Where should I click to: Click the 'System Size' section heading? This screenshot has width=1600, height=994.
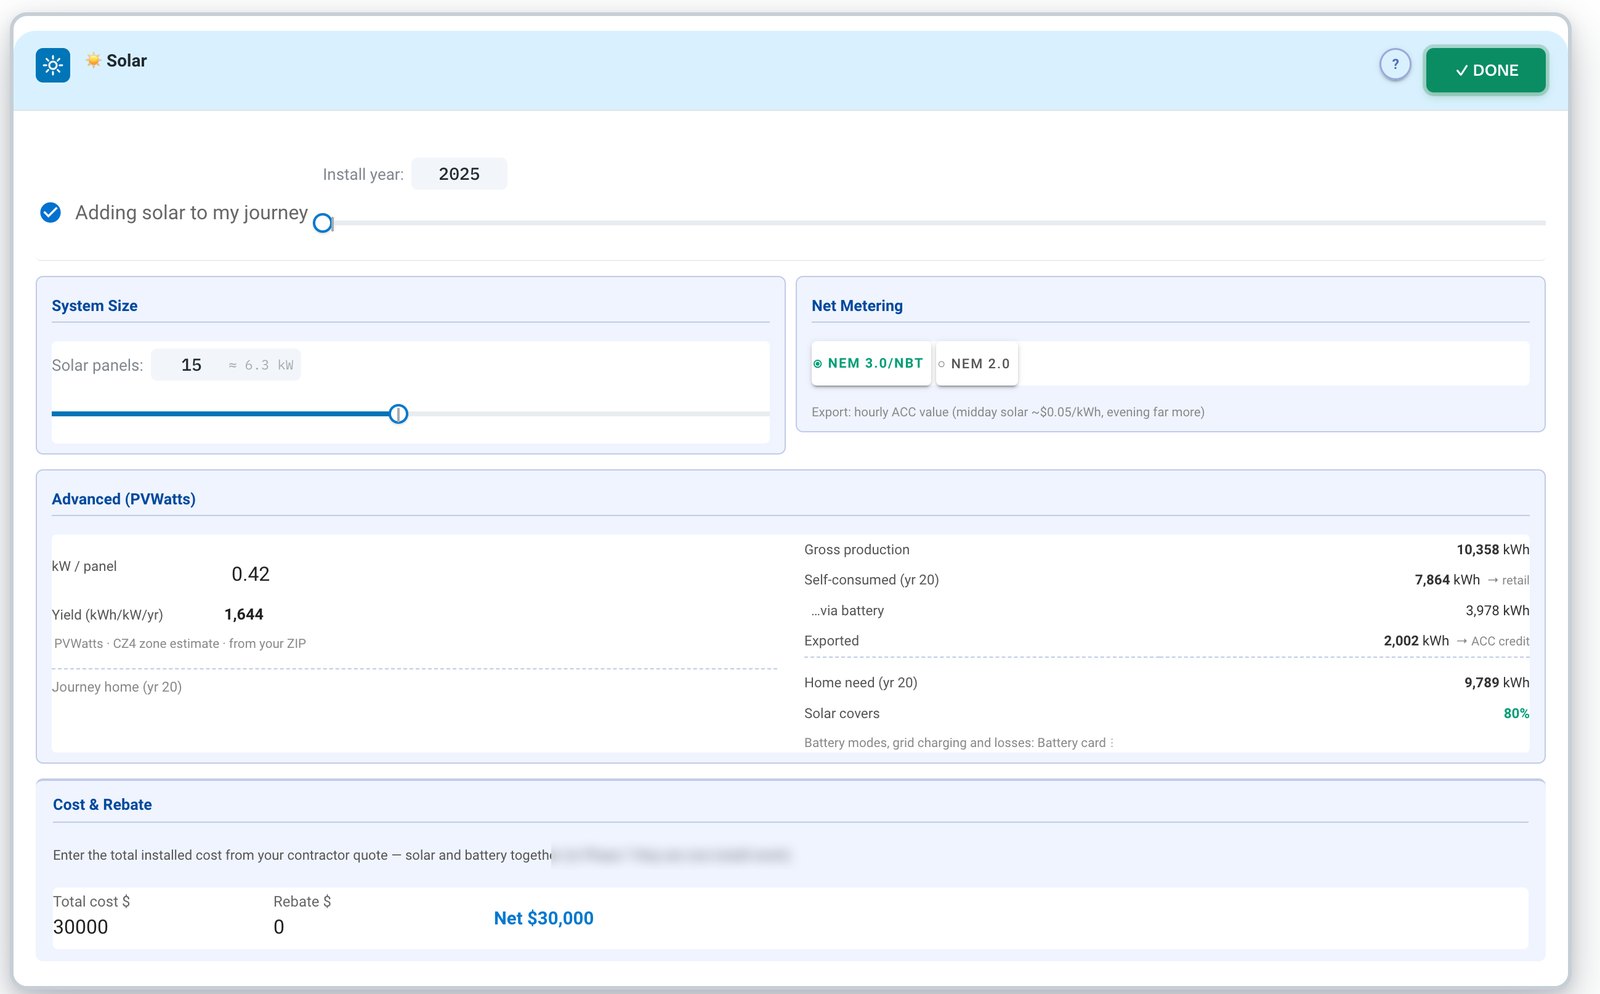tap(95, 306)
